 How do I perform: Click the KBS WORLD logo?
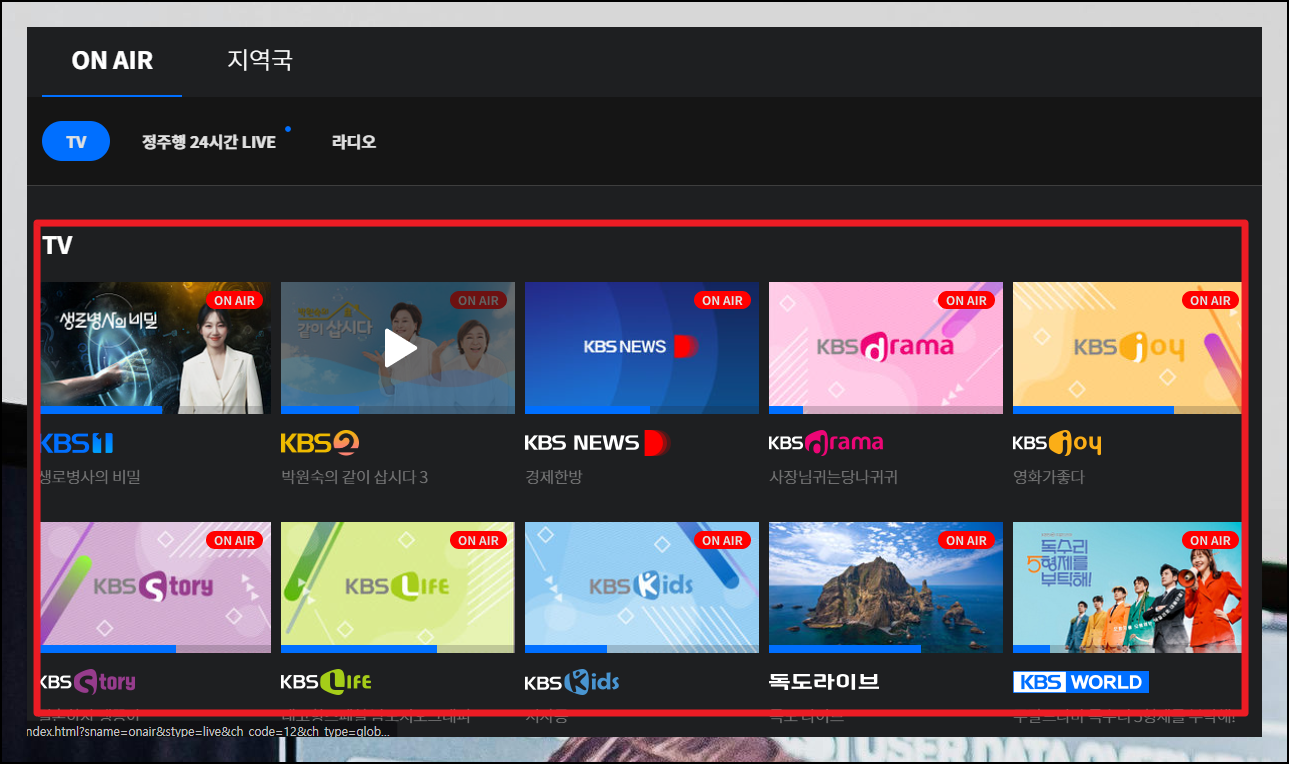[x=1081, y=682]
